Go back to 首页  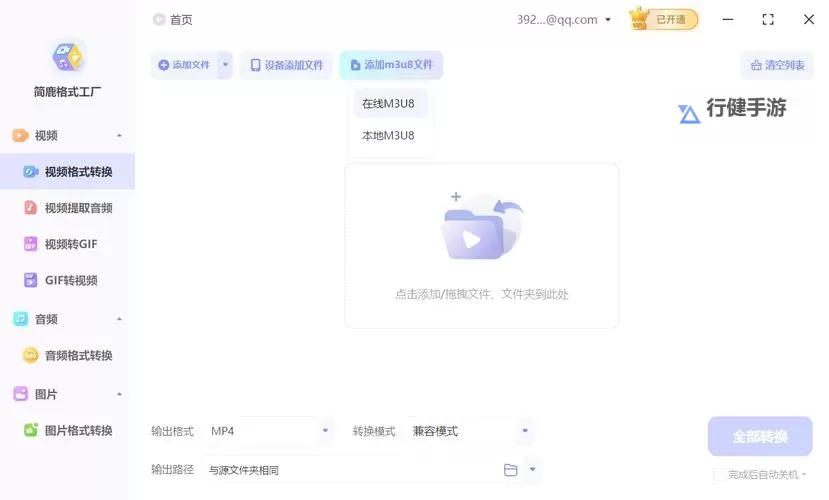pos(181,20)
